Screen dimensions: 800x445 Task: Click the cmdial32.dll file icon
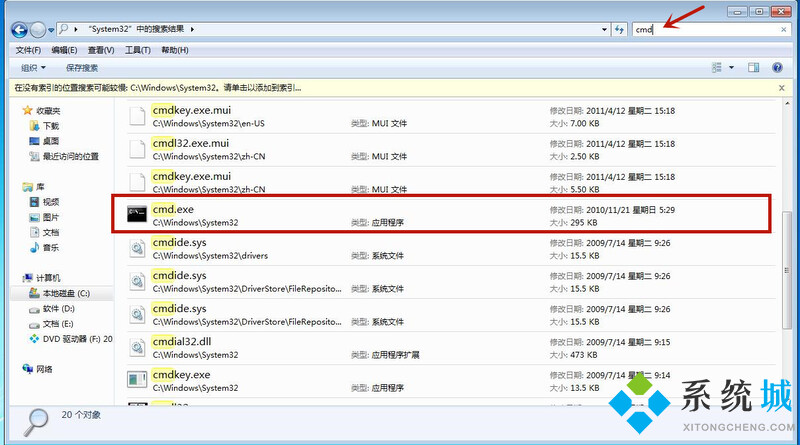click(137, 348)
